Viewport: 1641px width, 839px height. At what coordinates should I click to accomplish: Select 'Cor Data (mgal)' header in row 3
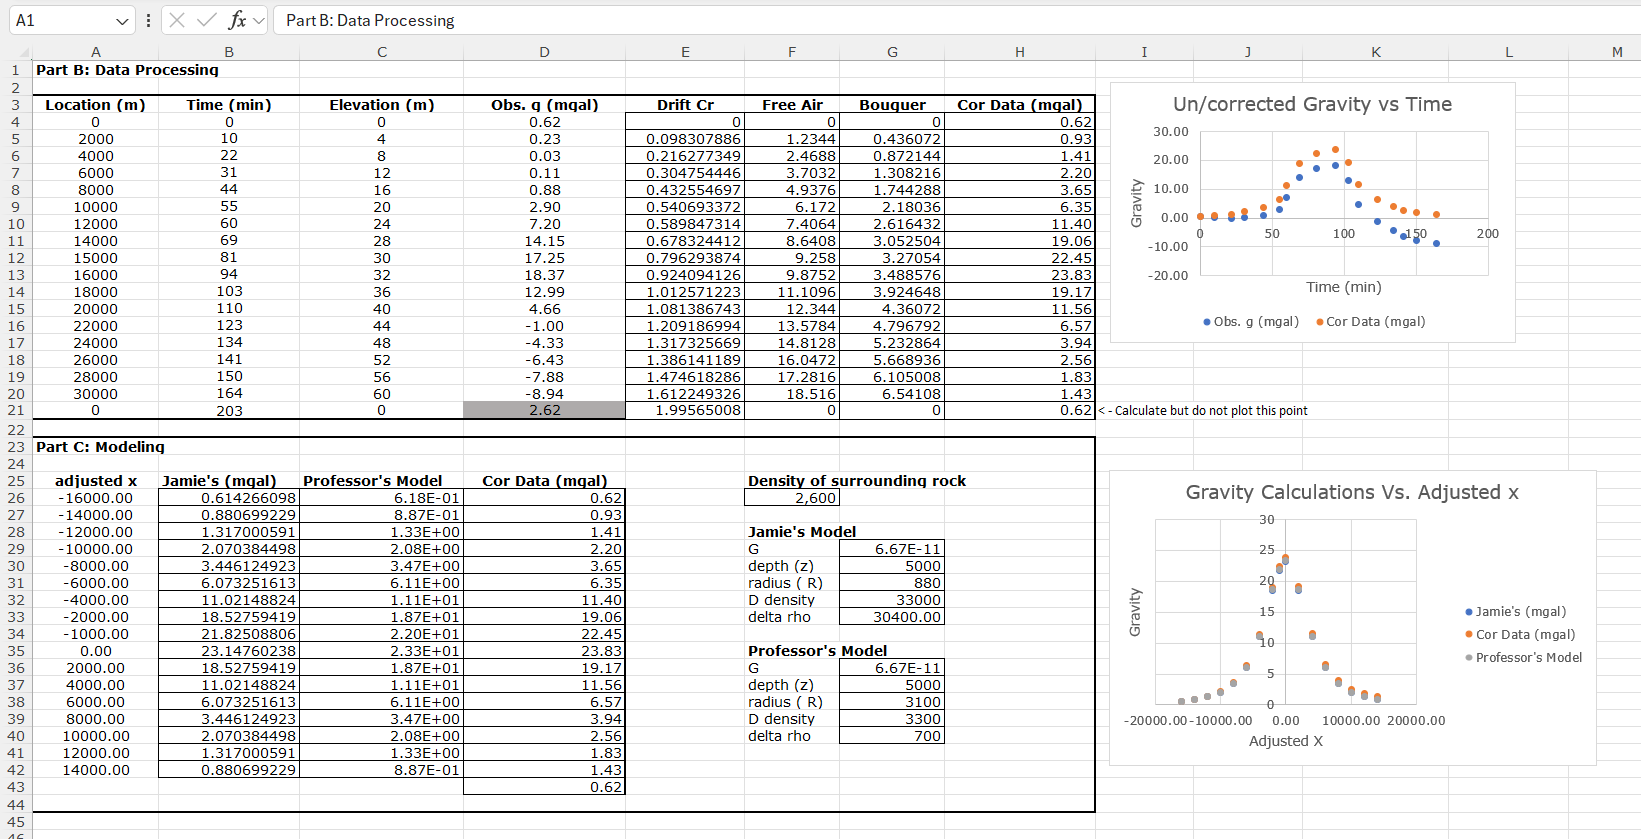[x=1019, y=105]
